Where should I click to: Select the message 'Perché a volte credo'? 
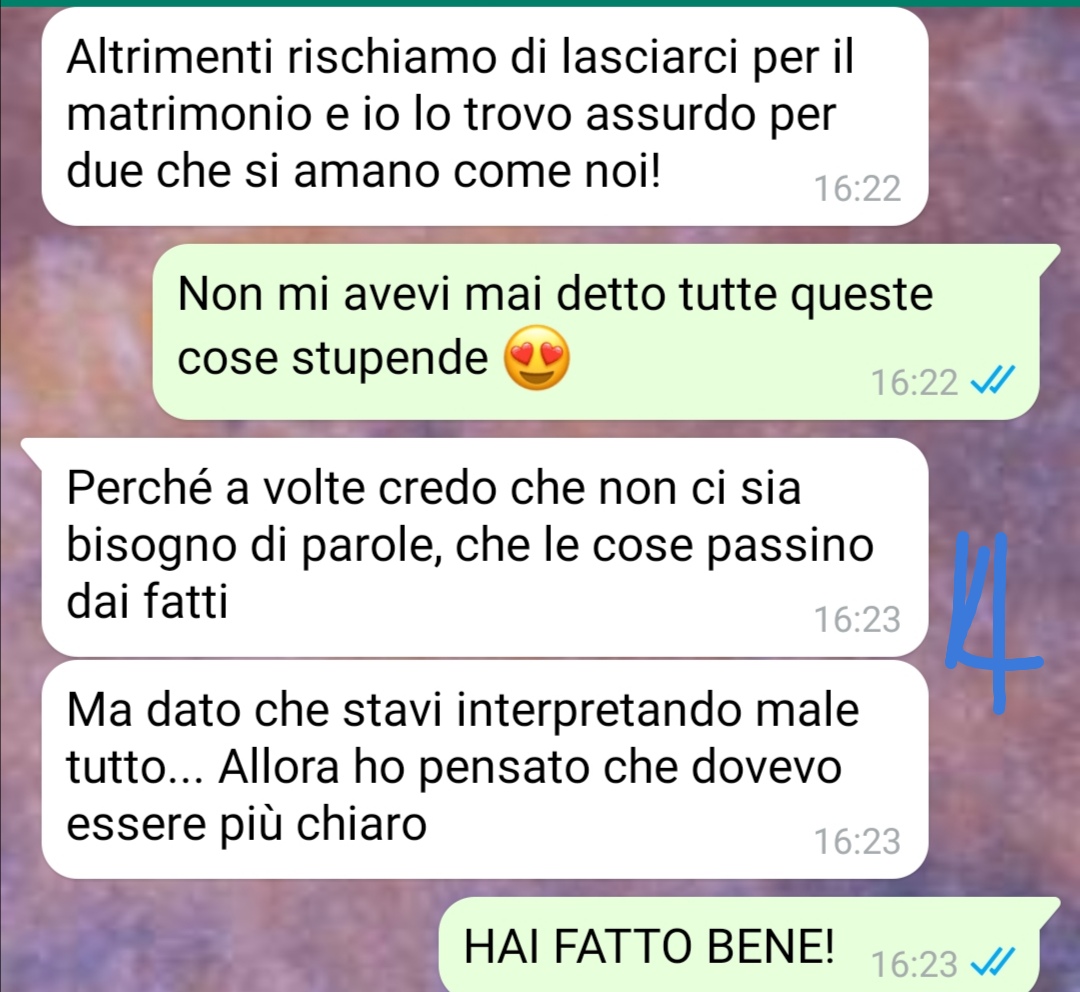485,548
